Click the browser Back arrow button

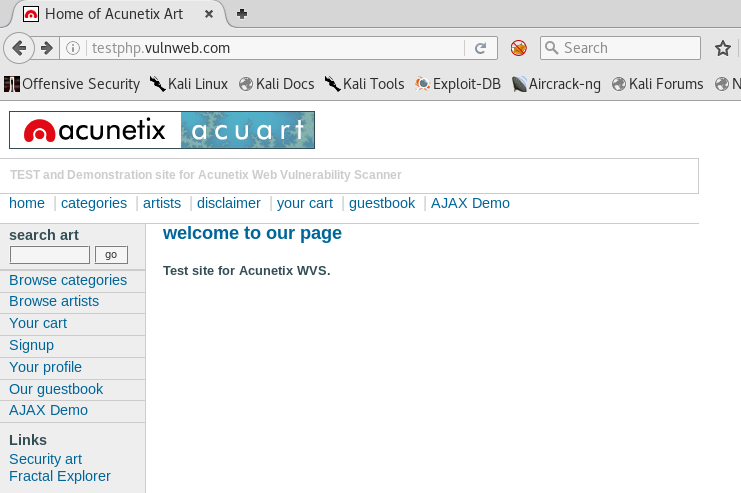[x=19, y=48]
